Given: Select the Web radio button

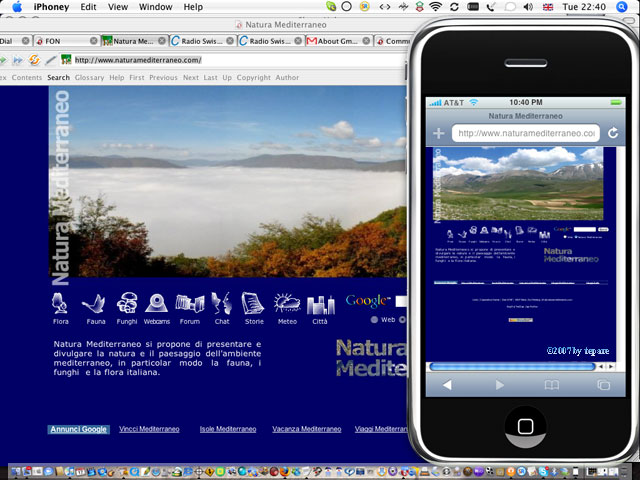Looking at the screenshot, I should [x=374, y=320].
